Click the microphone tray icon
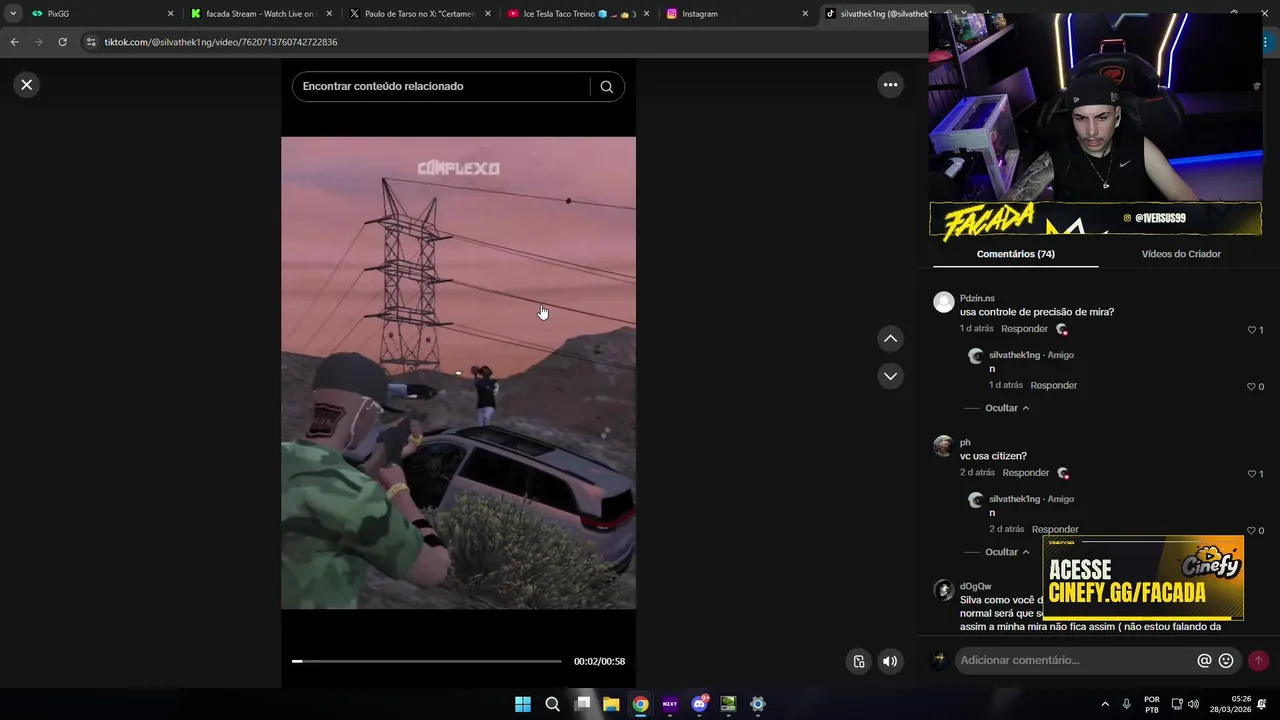 click(1127, 704)
